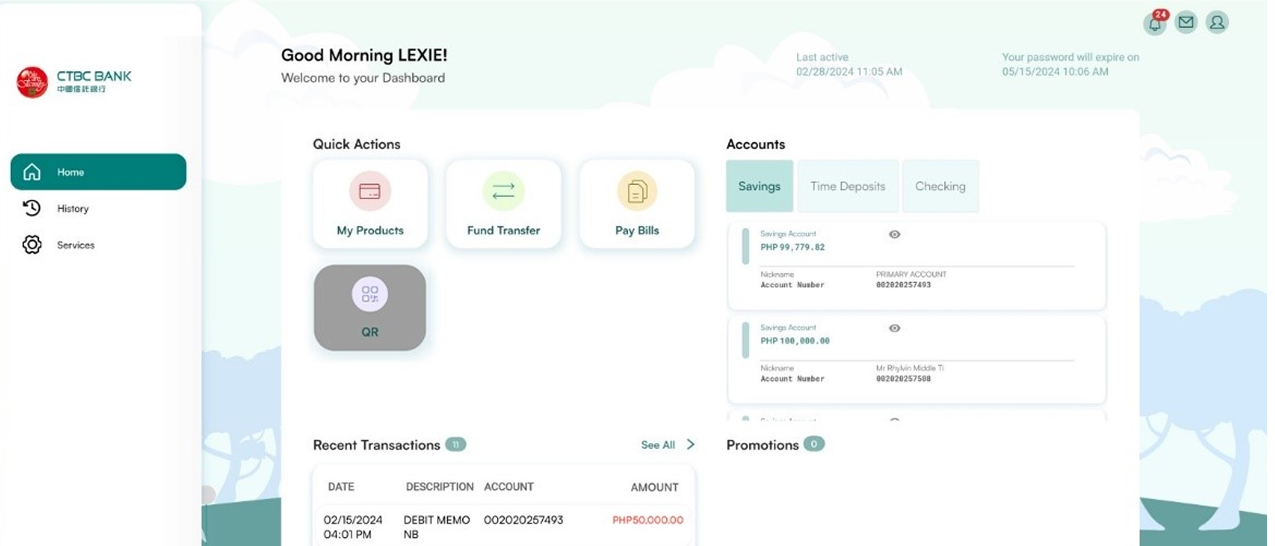
Task: Open notifications bell with 24 badge
Action: pyautogui.click(x=1156, y=22)
